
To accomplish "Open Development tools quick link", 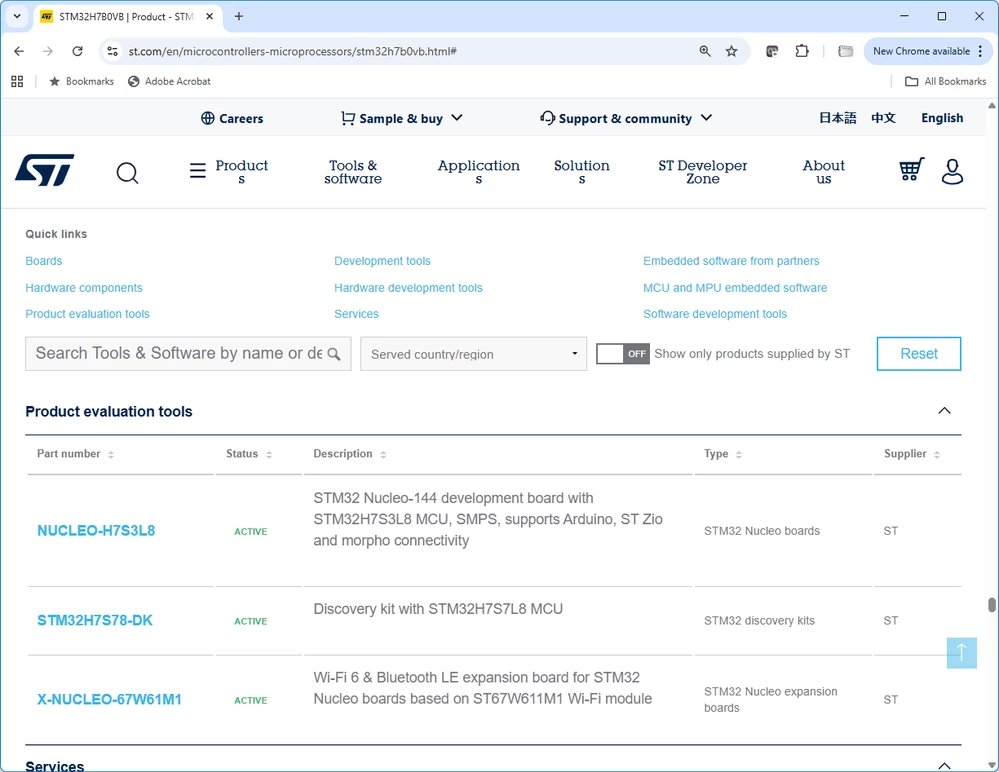I will click(x=382, y=261).
